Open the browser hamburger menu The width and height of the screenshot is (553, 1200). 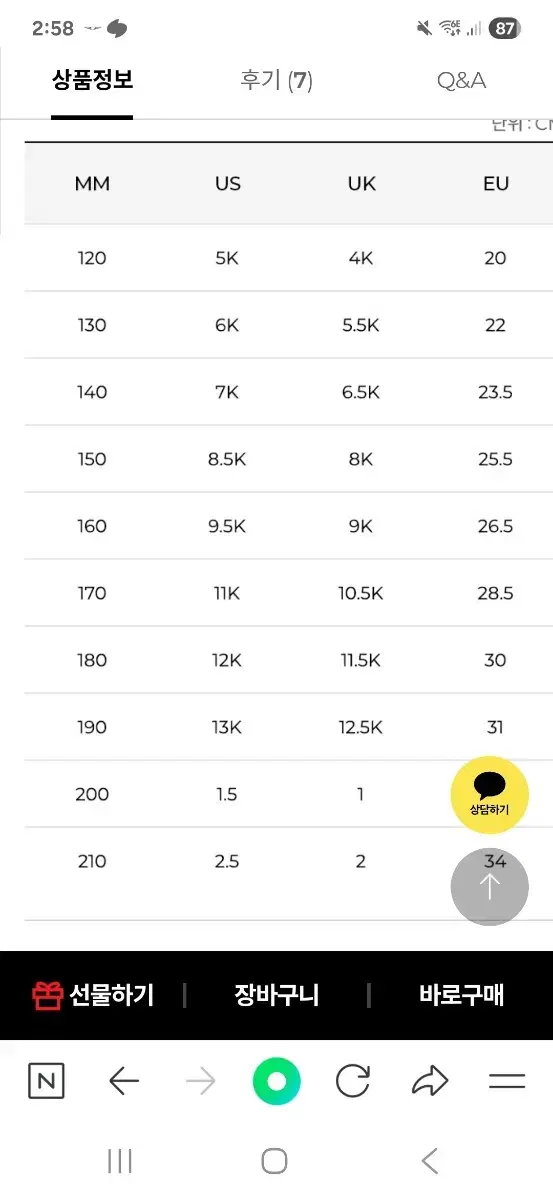point(507,1081)
